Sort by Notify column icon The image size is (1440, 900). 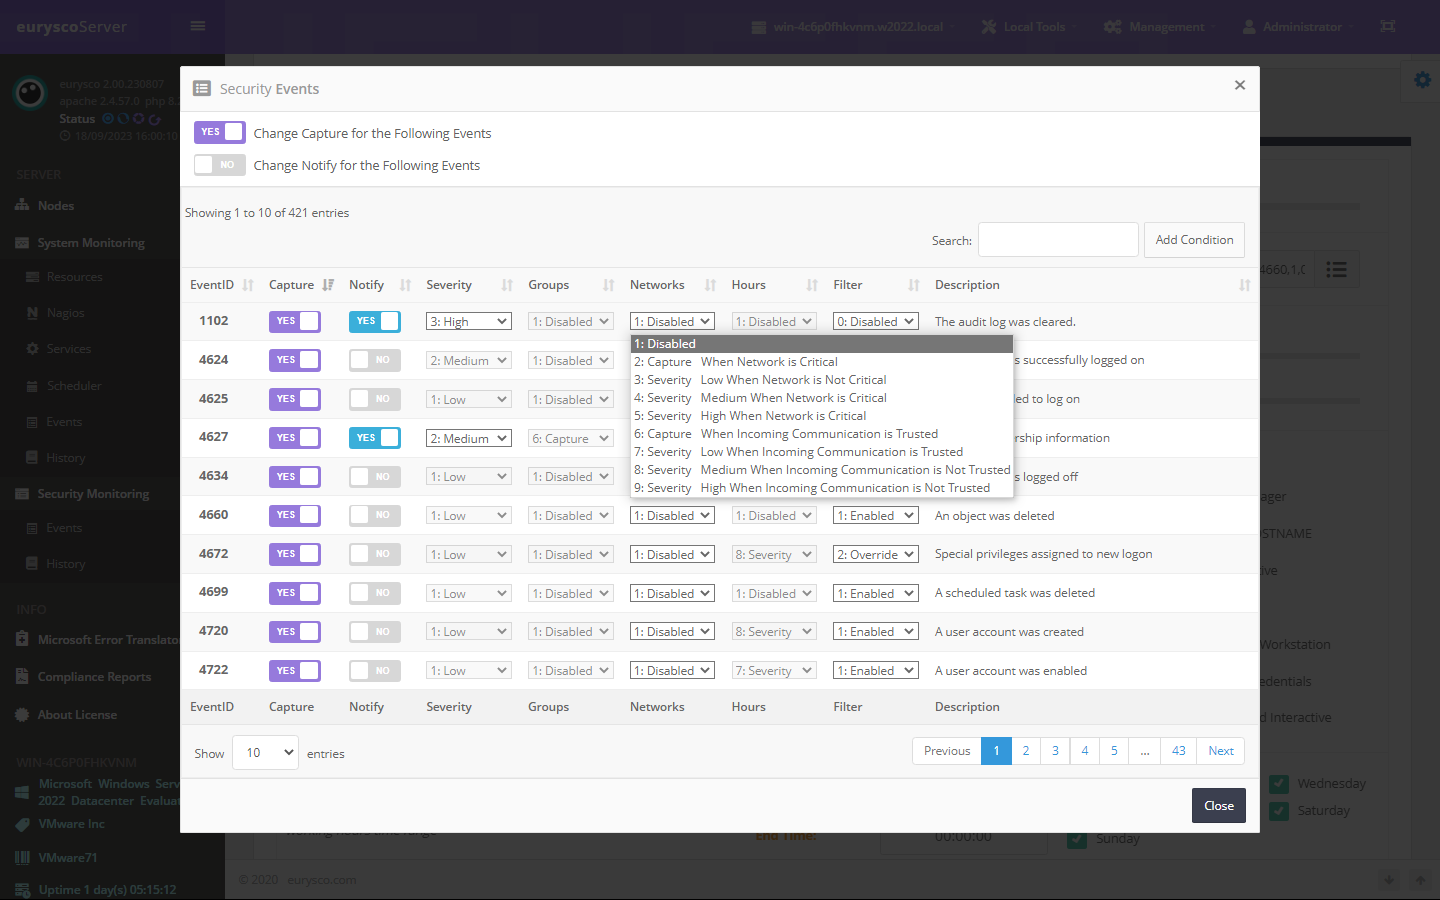pos(405,285)
